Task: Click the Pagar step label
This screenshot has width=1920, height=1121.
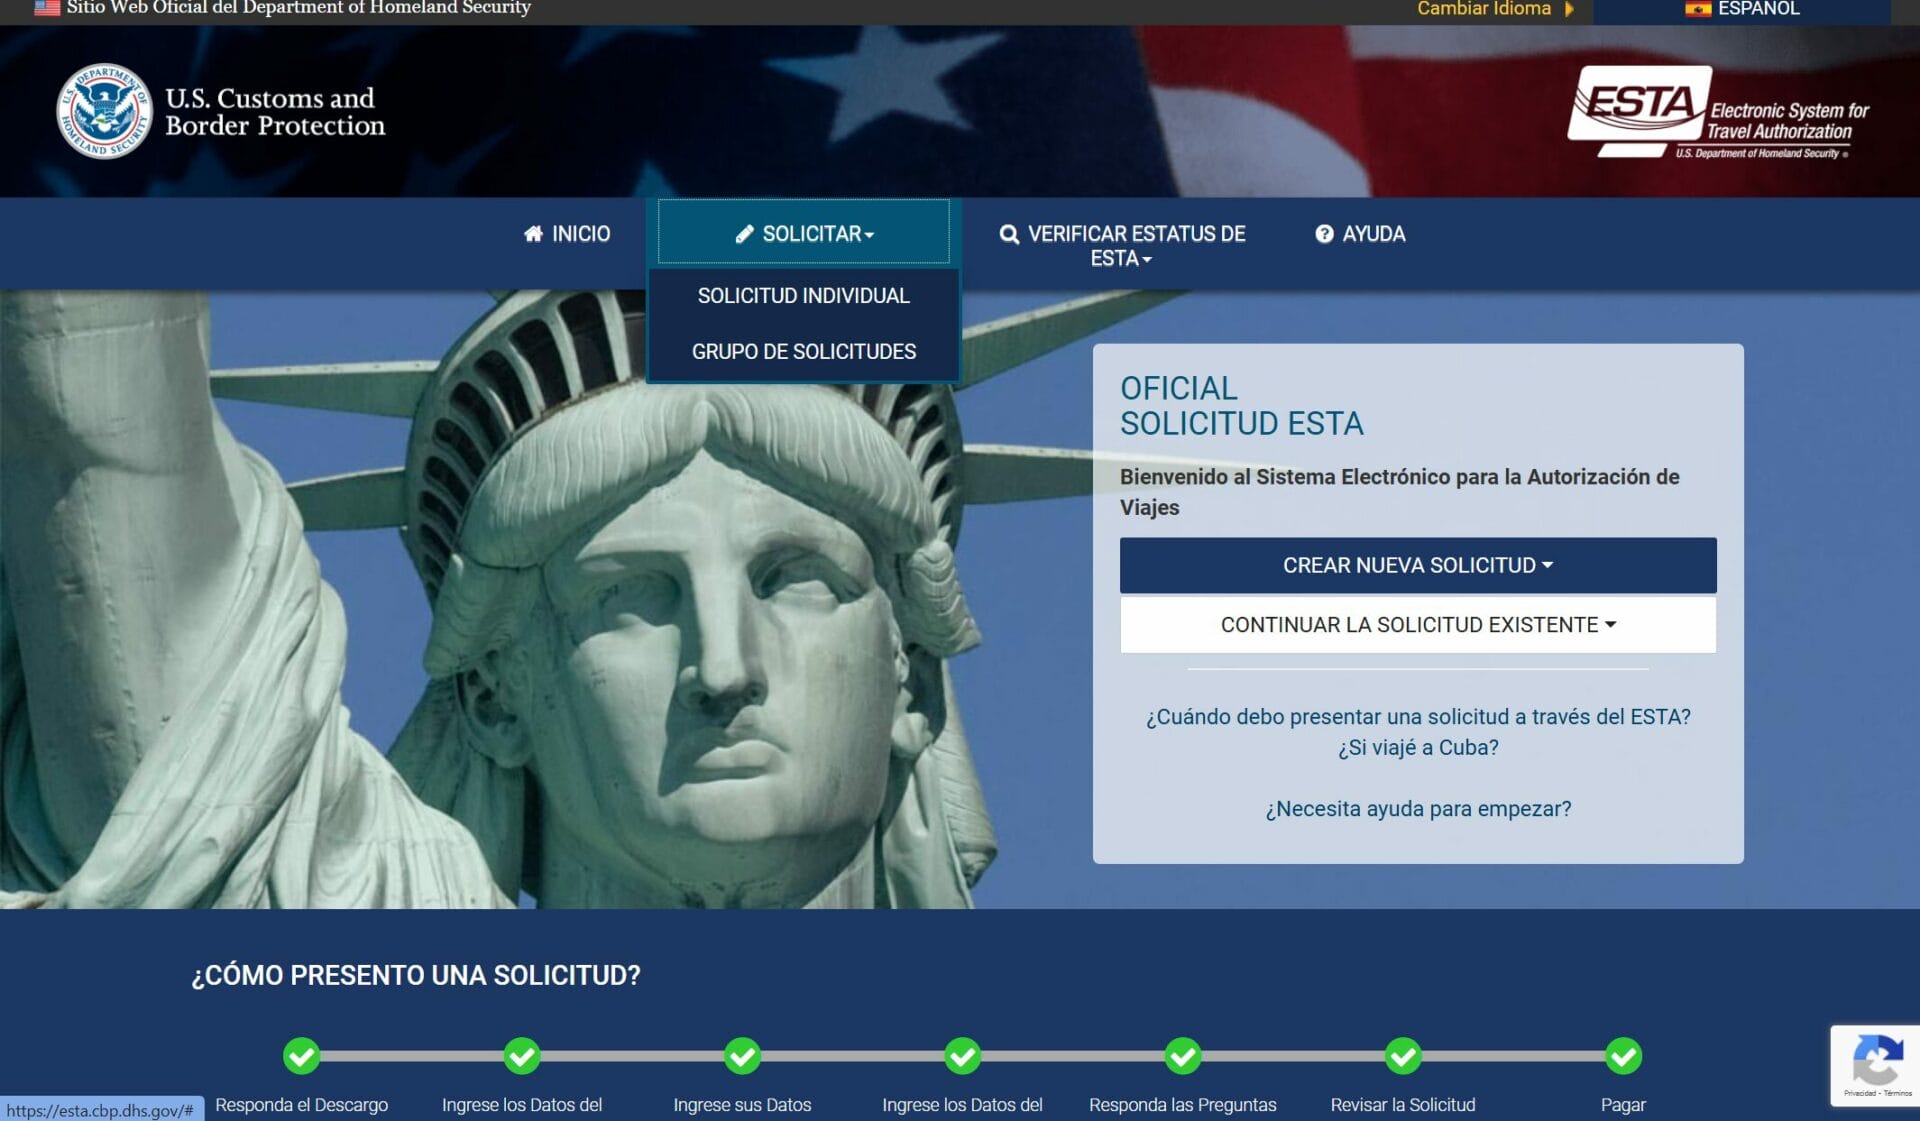Action: [1623, 1105]
